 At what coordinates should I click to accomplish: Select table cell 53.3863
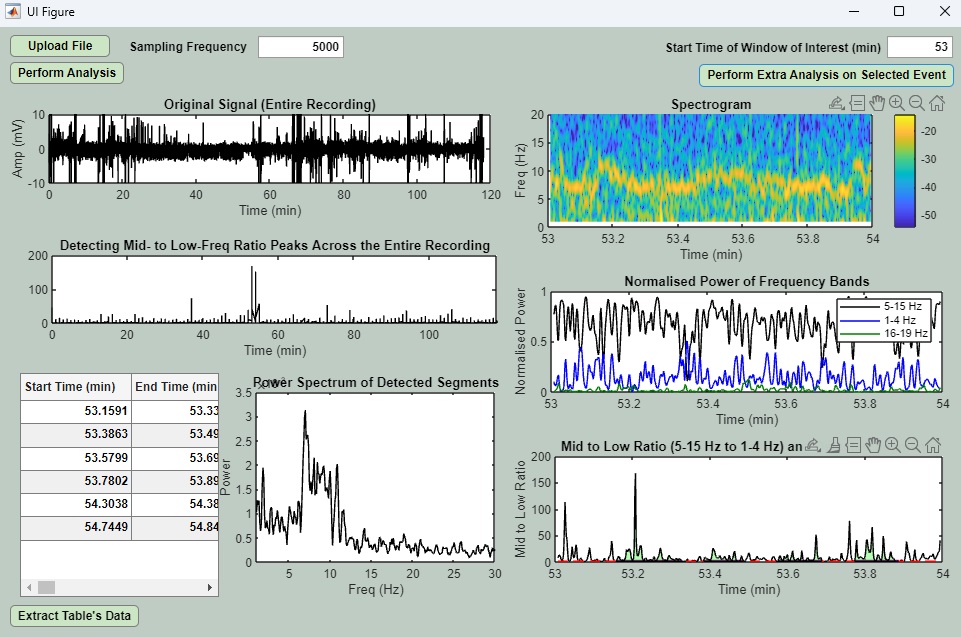click(76, 434)
